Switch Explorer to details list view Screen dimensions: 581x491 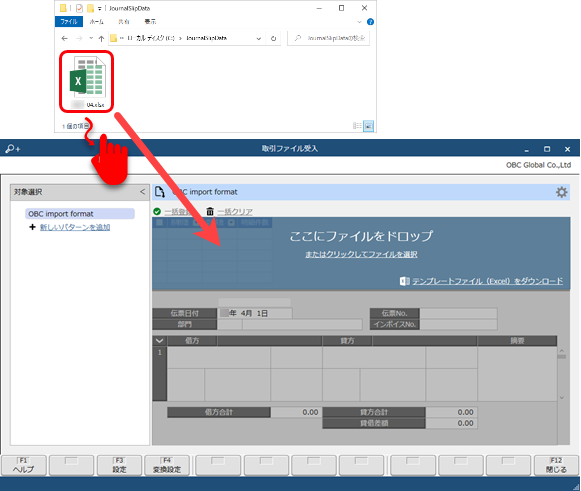(x=357, y=126)
